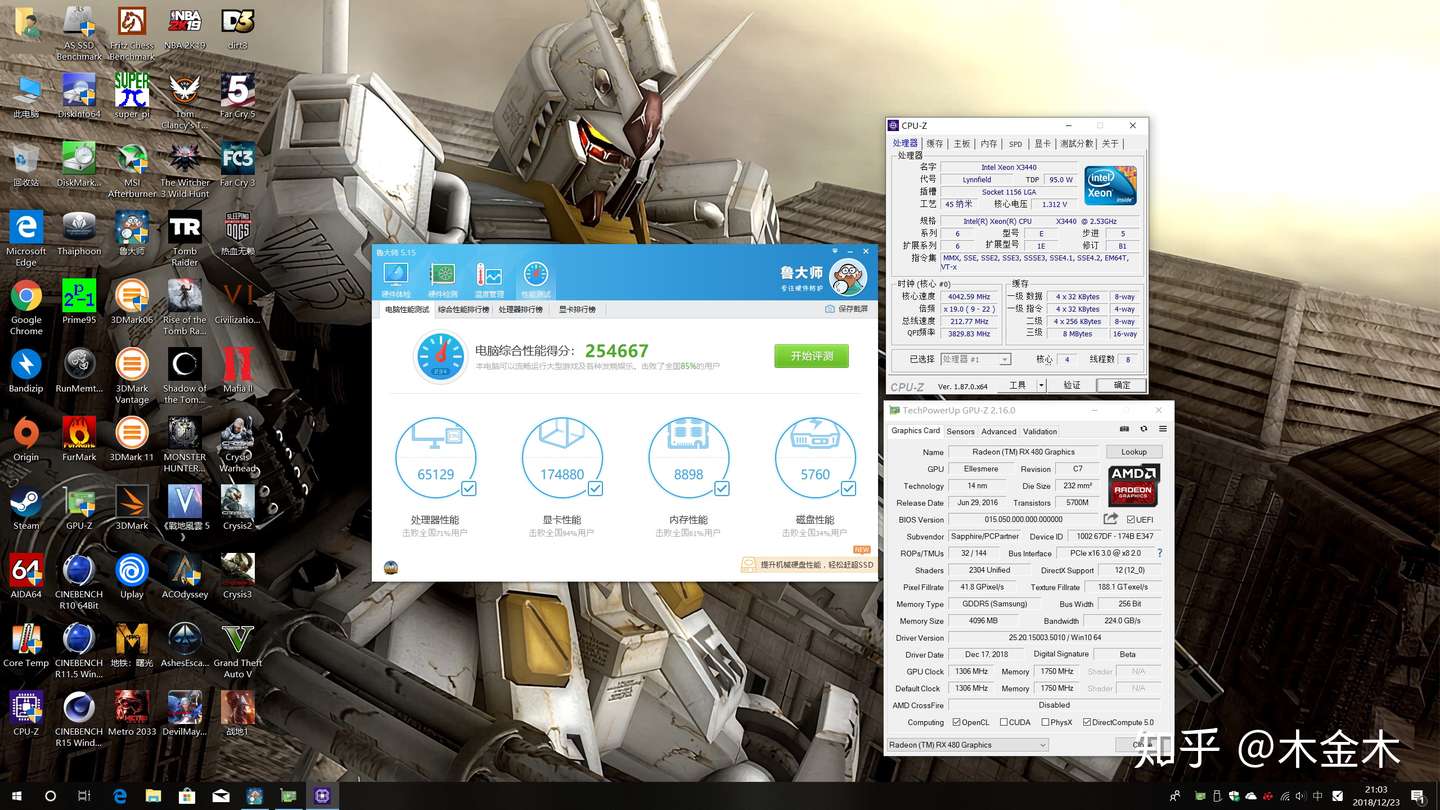This screenshot has width=1440, height=810.
Task: Click the Intel Xeon logo in CPU-Z
Action: pyautogui.click(x=1111, y=186)
